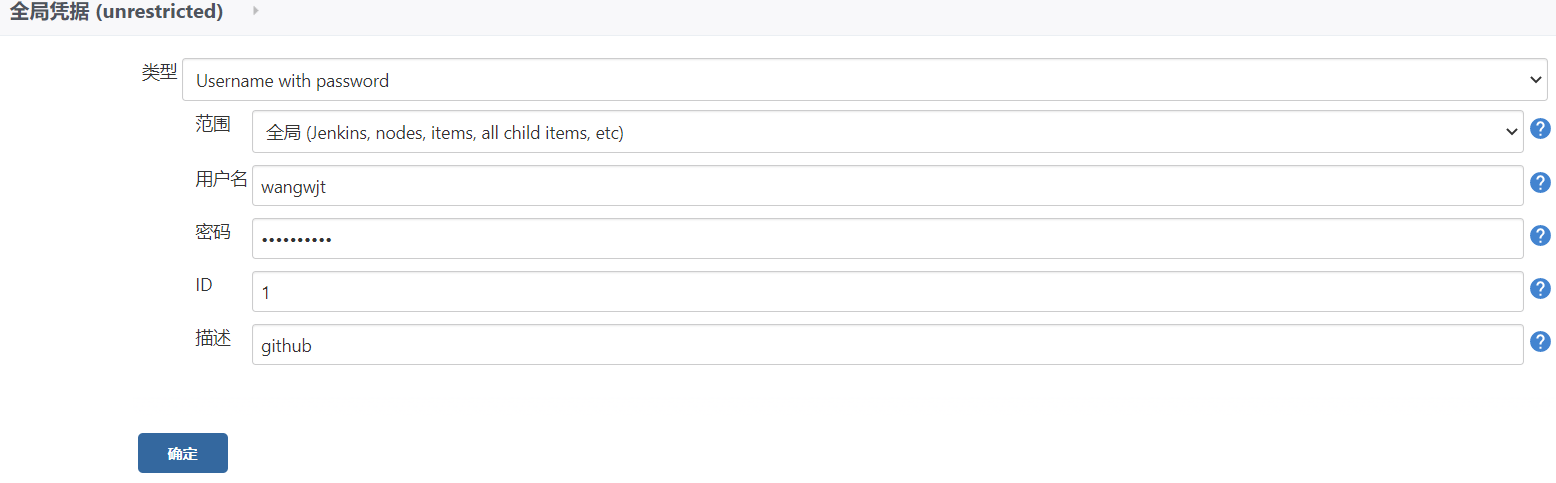Click the 范围 label text

213,124
